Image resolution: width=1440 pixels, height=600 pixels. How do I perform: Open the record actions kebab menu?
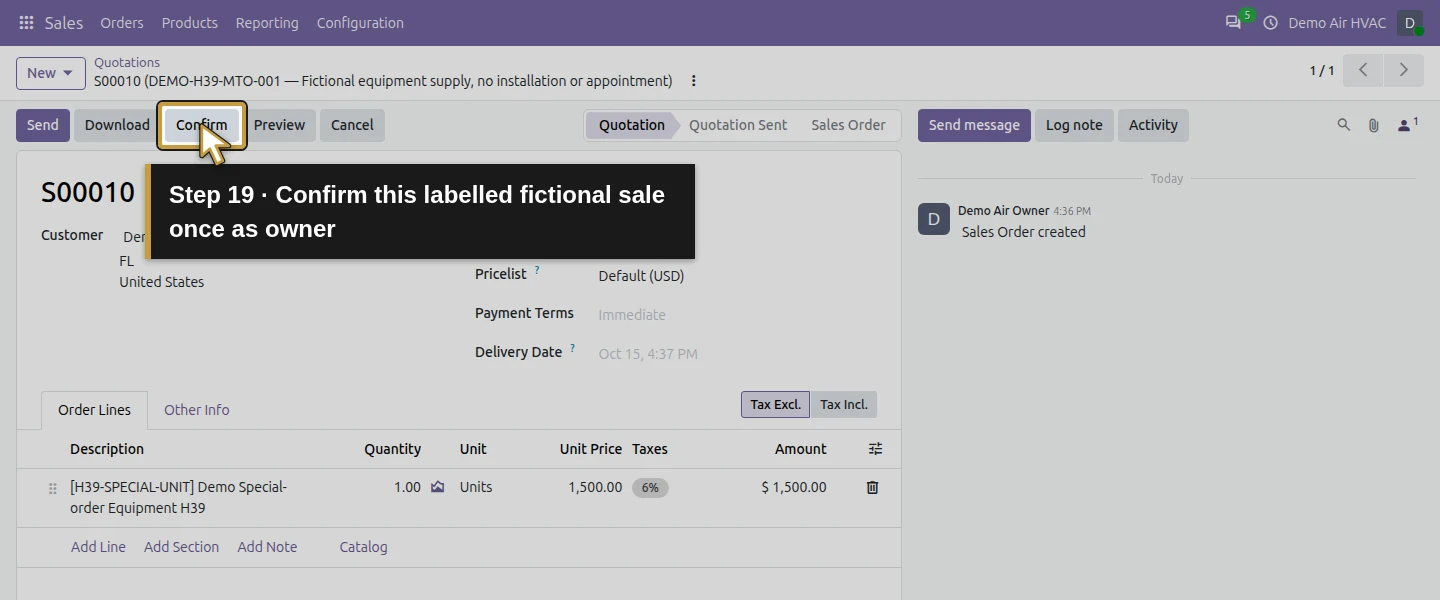pos(693,81)
